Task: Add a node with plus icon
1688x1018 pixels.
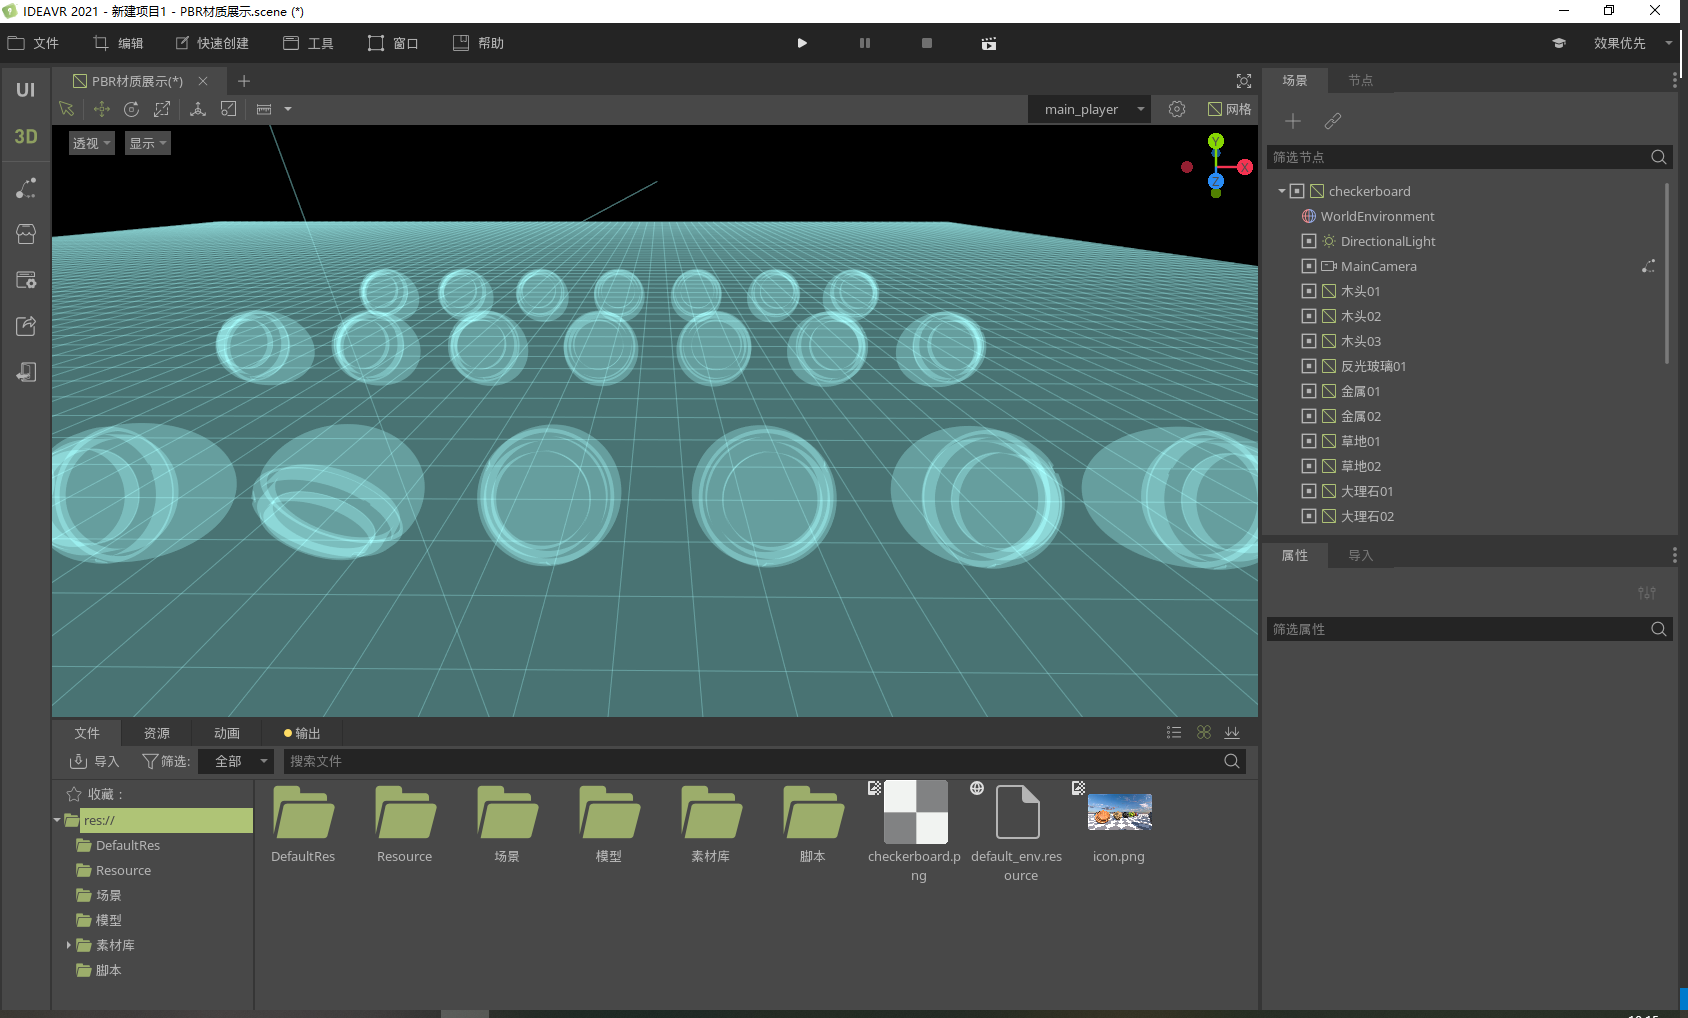Action: (1293, 121)
